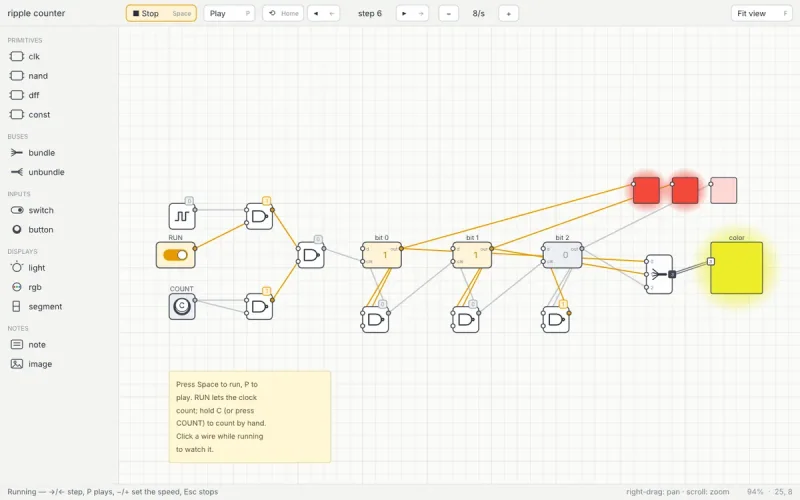This screenshot has height=500, width=800.
Task: Select the nand primitive in sidebar
Action: (29, 76)
